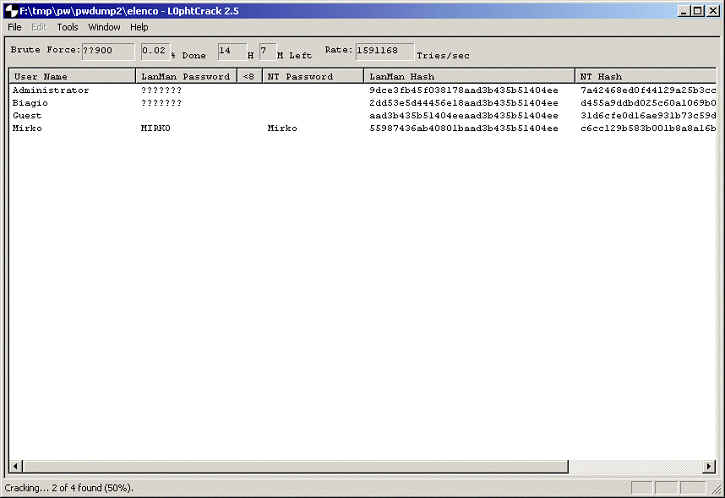The height and width of the screenshot is (498, 725).
Task: Click NT hash starting d455a9ddbd025c60
Action: pos(648,103)
